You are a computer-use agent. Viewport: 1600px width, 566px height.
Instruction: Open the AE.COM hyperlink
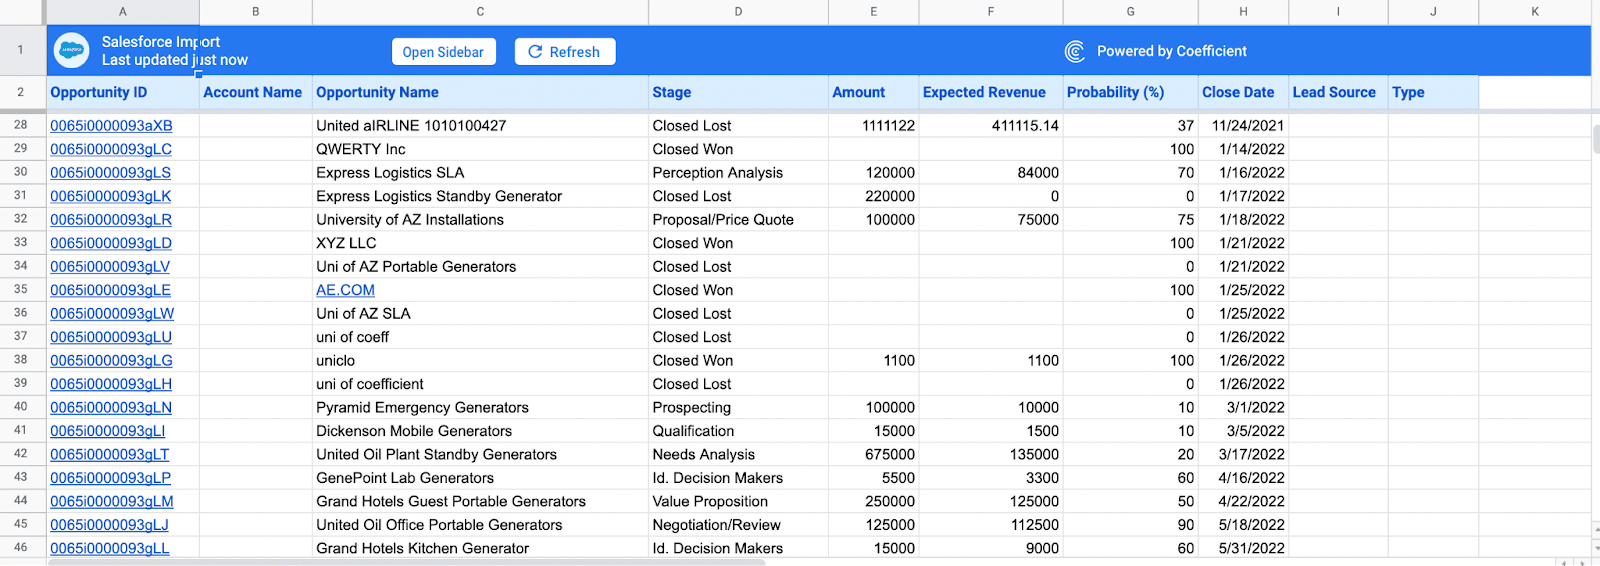pyautogui.click(x=345, y=290)
